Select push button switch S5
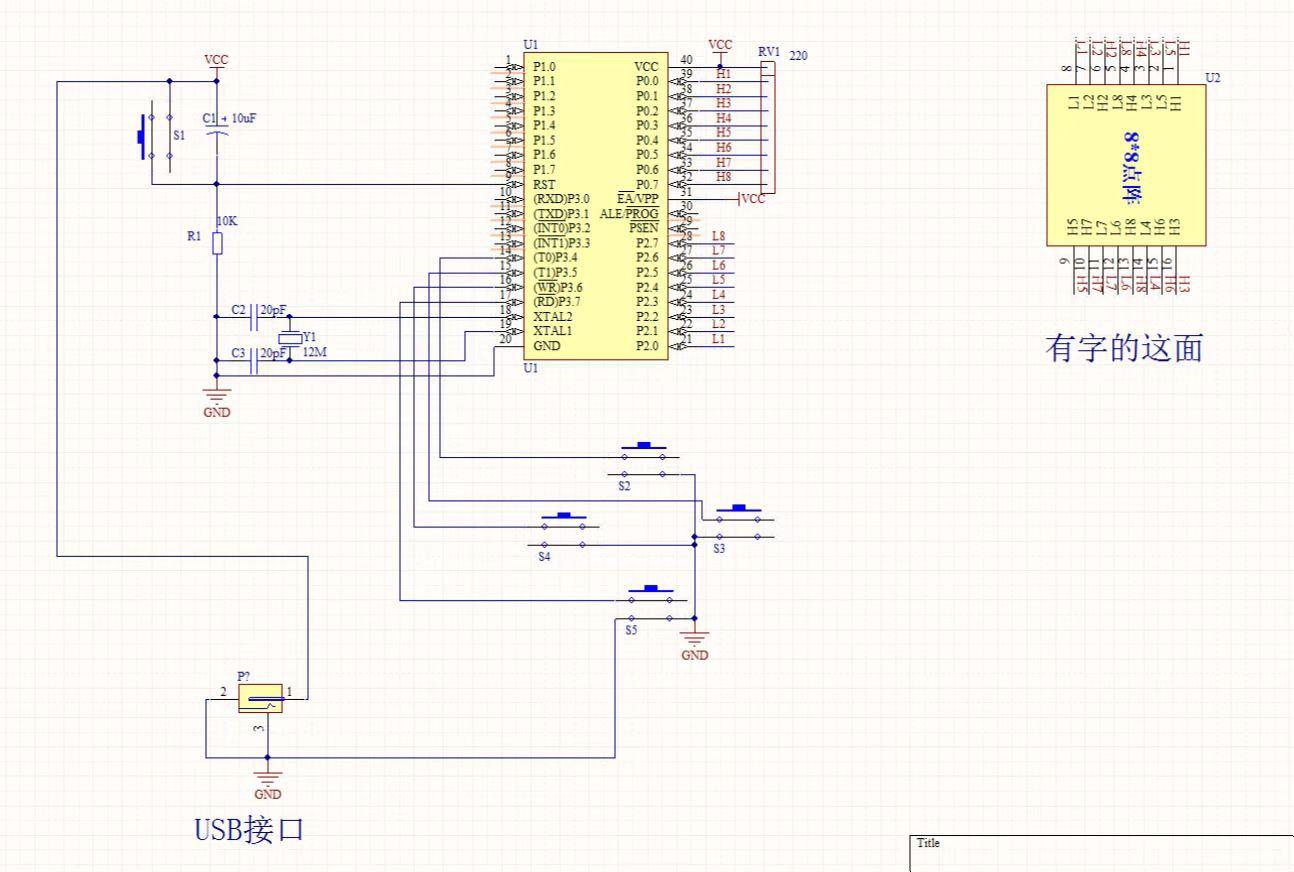Screen dimensions: 1294x872 click(x=651, y=603)
